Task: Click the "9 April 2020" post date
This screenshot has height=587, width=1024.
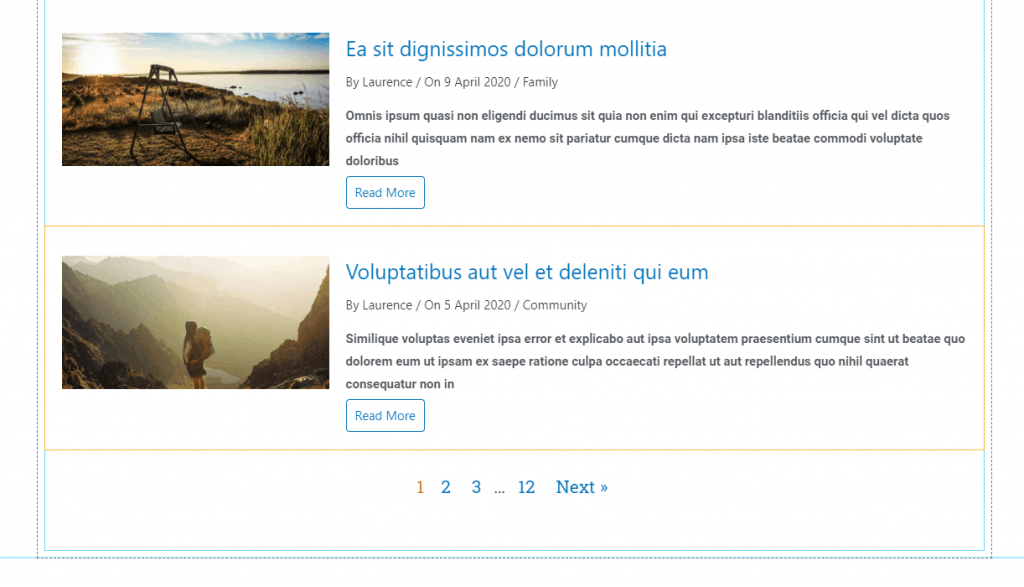Action: pyautogui.click(x=477, y=82)
